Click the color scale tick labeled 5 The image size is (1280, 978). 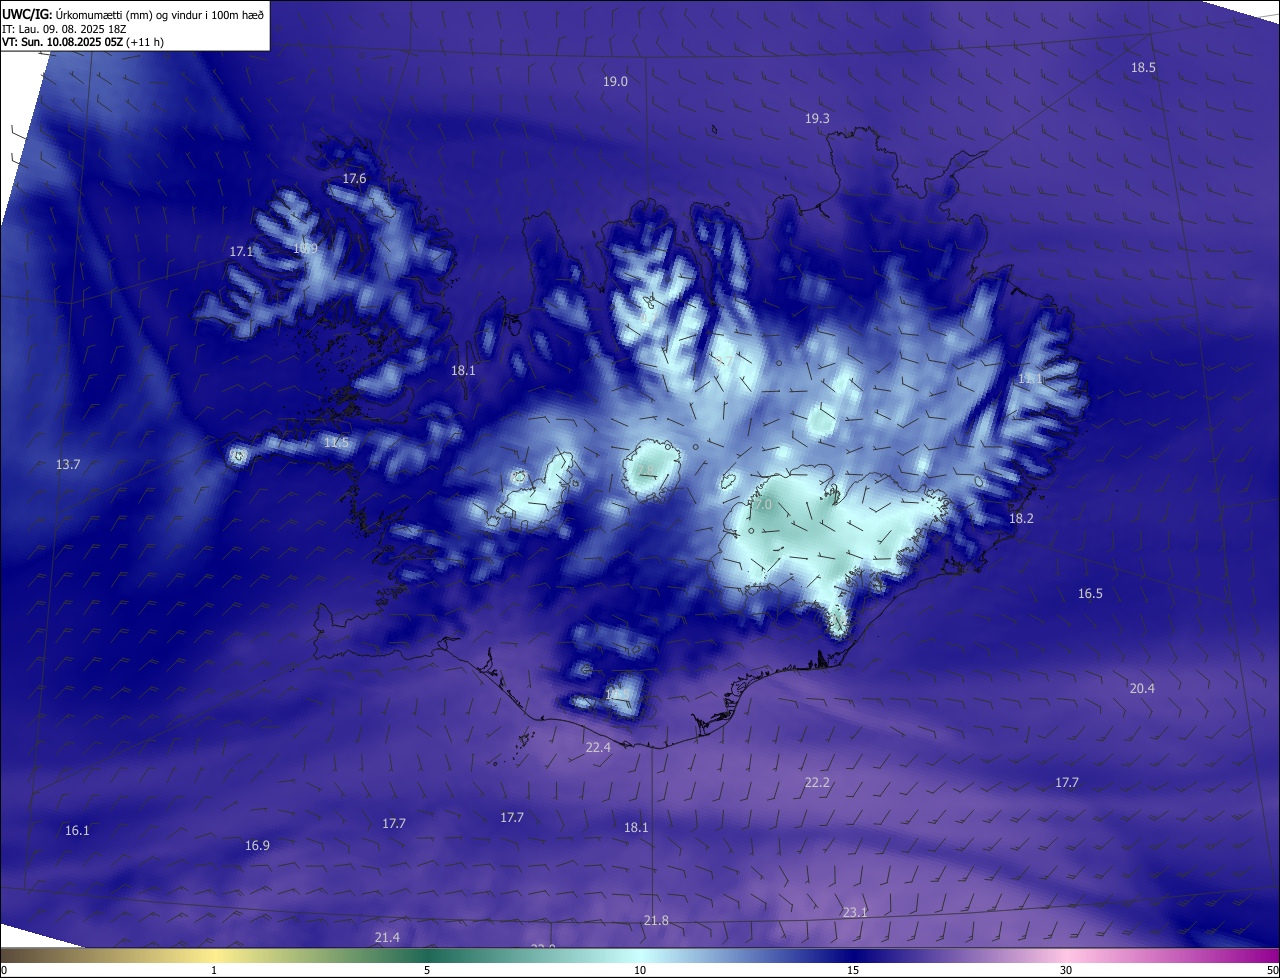coord(427,971)
